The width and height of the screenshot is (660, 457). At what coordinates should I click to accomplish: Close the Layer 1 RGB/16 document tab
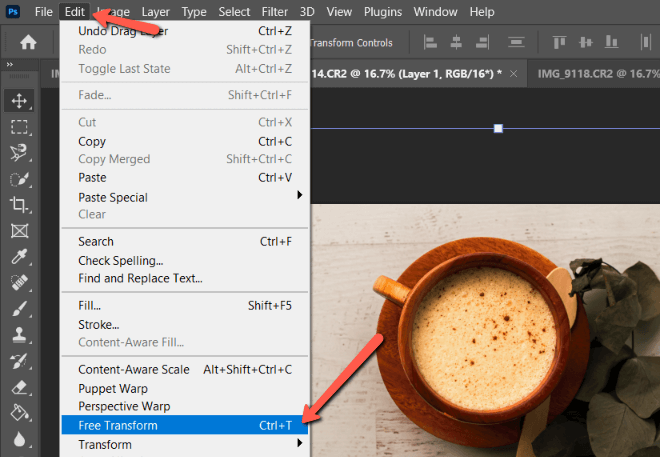(514, 75)
